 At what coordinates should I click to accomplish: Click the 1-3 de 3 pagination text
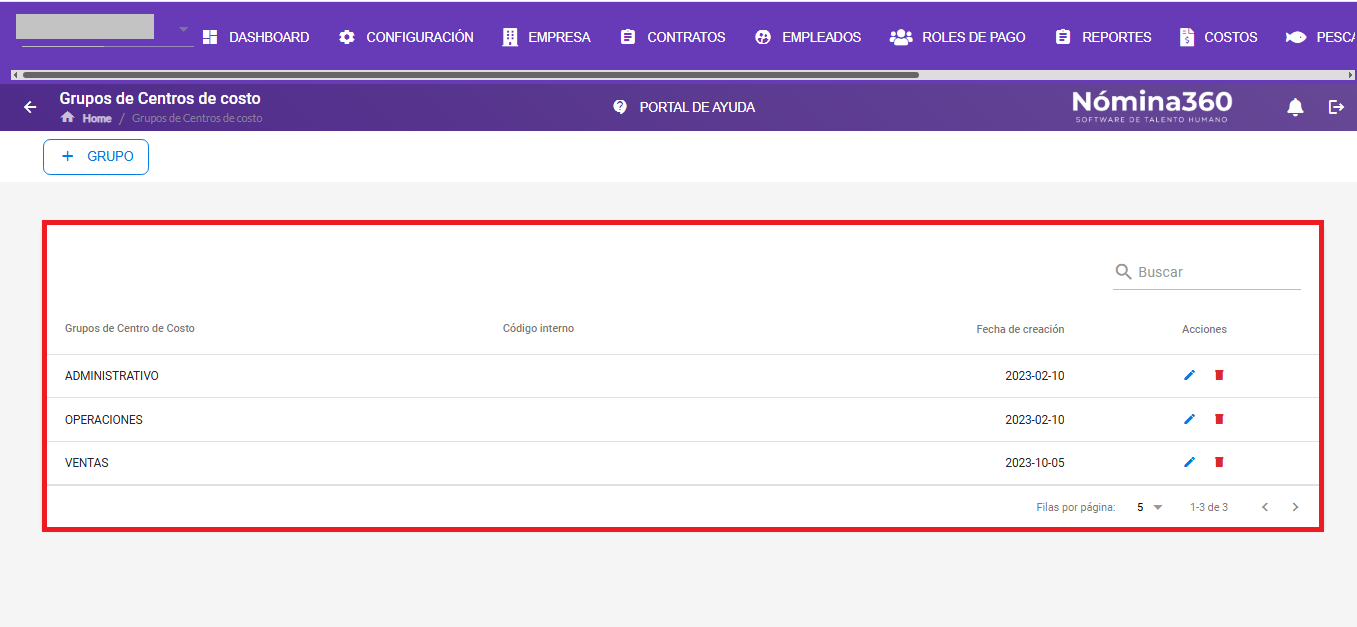pyautogui.click(x=1209, y=507)
